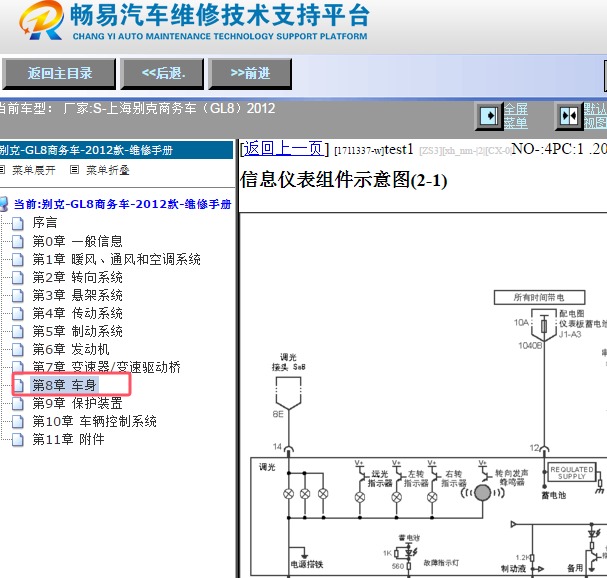This screenshot has width=607, height=578.
Task: Open 第10章 车辆控制系统
Action: pyautogui.click(x=94, y=421)
